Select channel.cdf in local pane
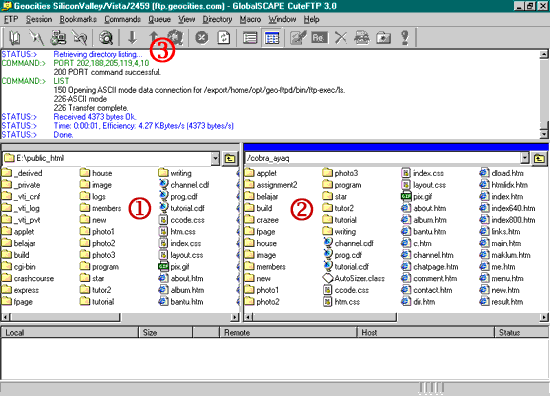 (184, 184)
